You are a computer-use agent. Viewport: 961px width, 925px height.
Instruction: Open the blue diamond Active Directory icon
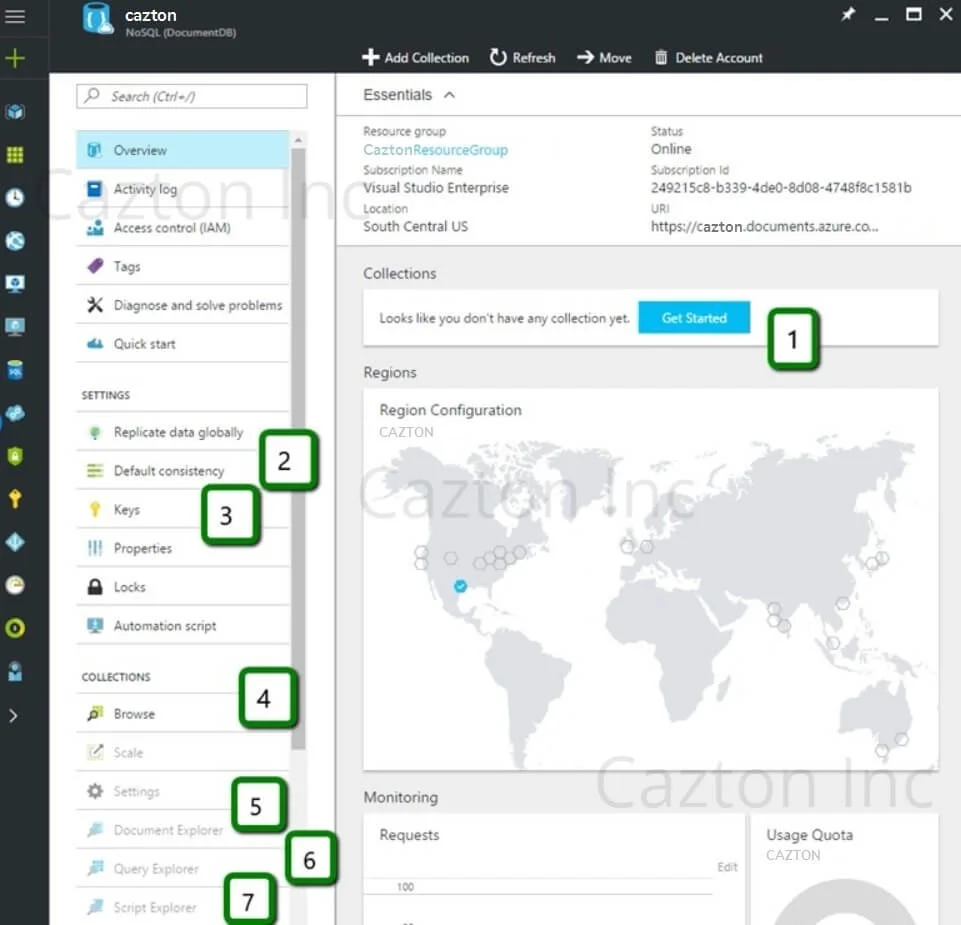coord(15,542)
